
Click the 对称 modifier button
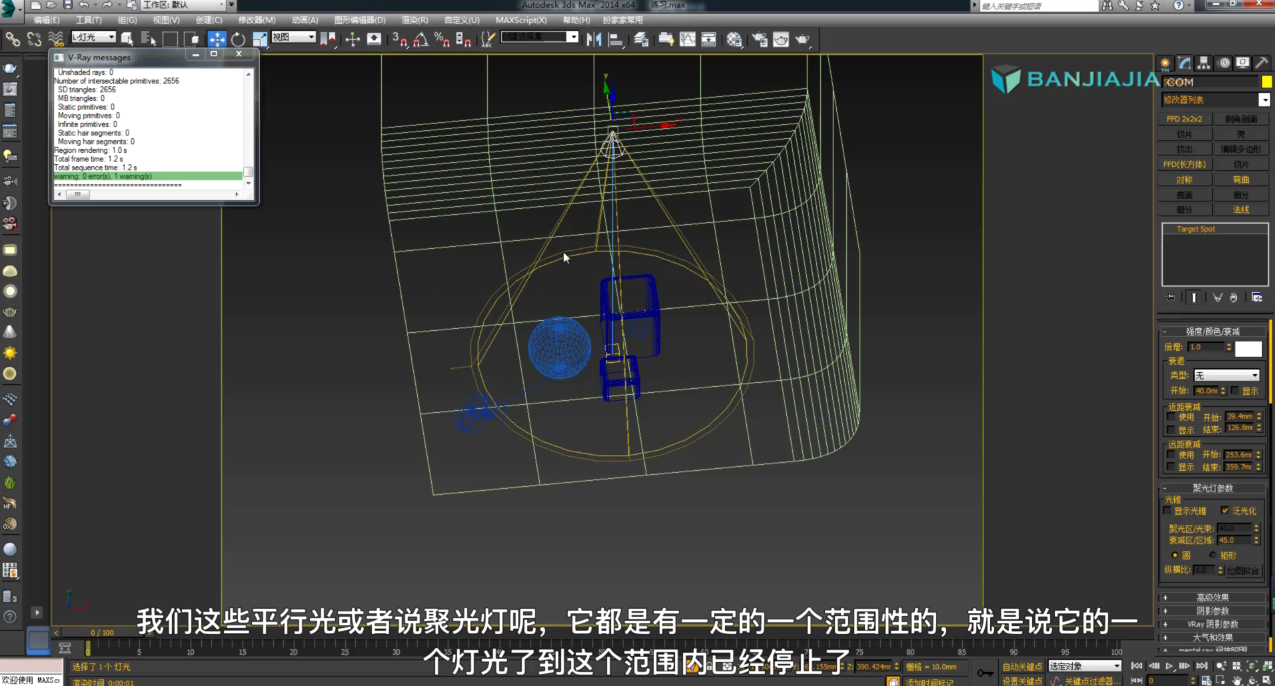point(1184,180)
